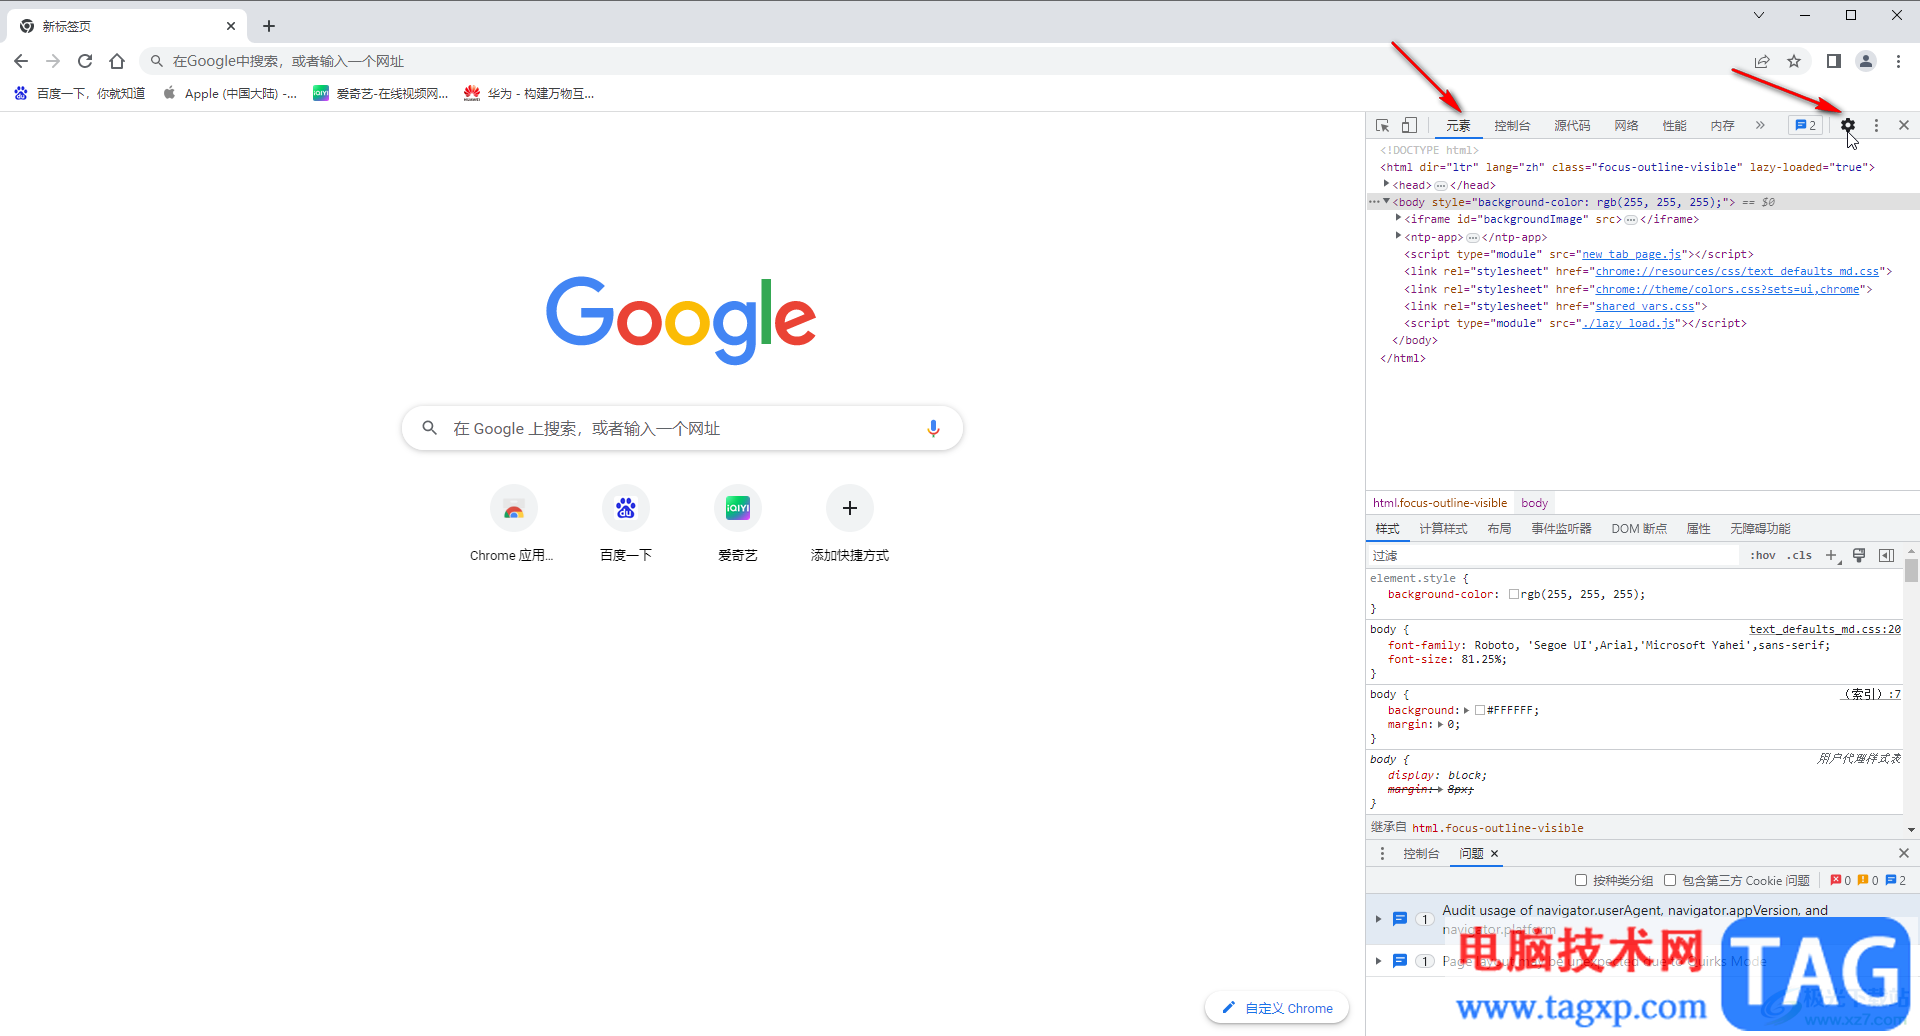1920x1036 pixels.
Task: Bookmark this tab with the star
Action: [1794, 61]
